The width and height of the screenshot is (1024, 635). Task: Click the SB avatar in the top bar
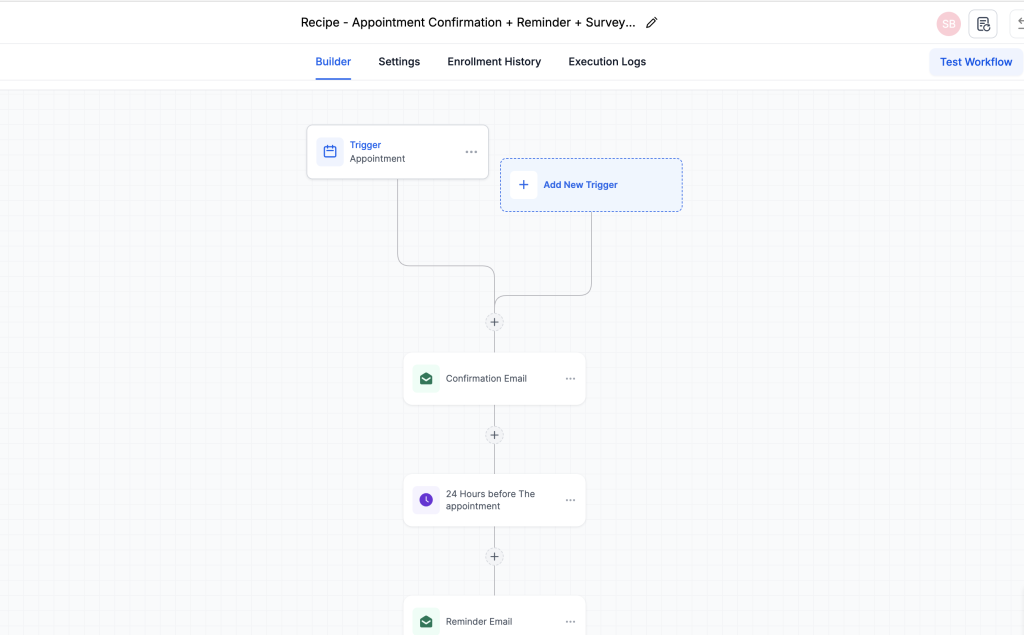[x=948, y=23]
